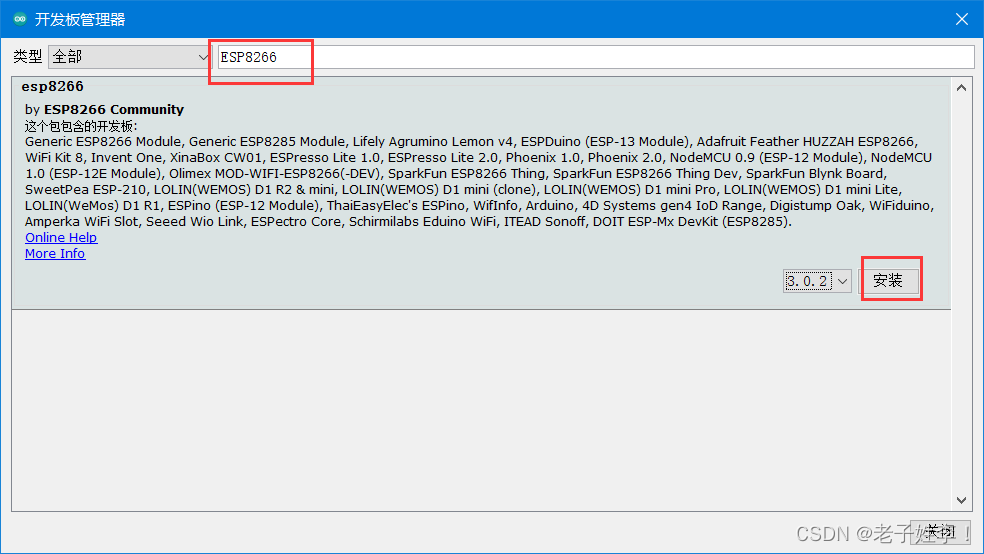Click the 这个包包含的开发板 label
This screenshot has height=554, width=984.
pyautogui.click(x=81, y=126)
